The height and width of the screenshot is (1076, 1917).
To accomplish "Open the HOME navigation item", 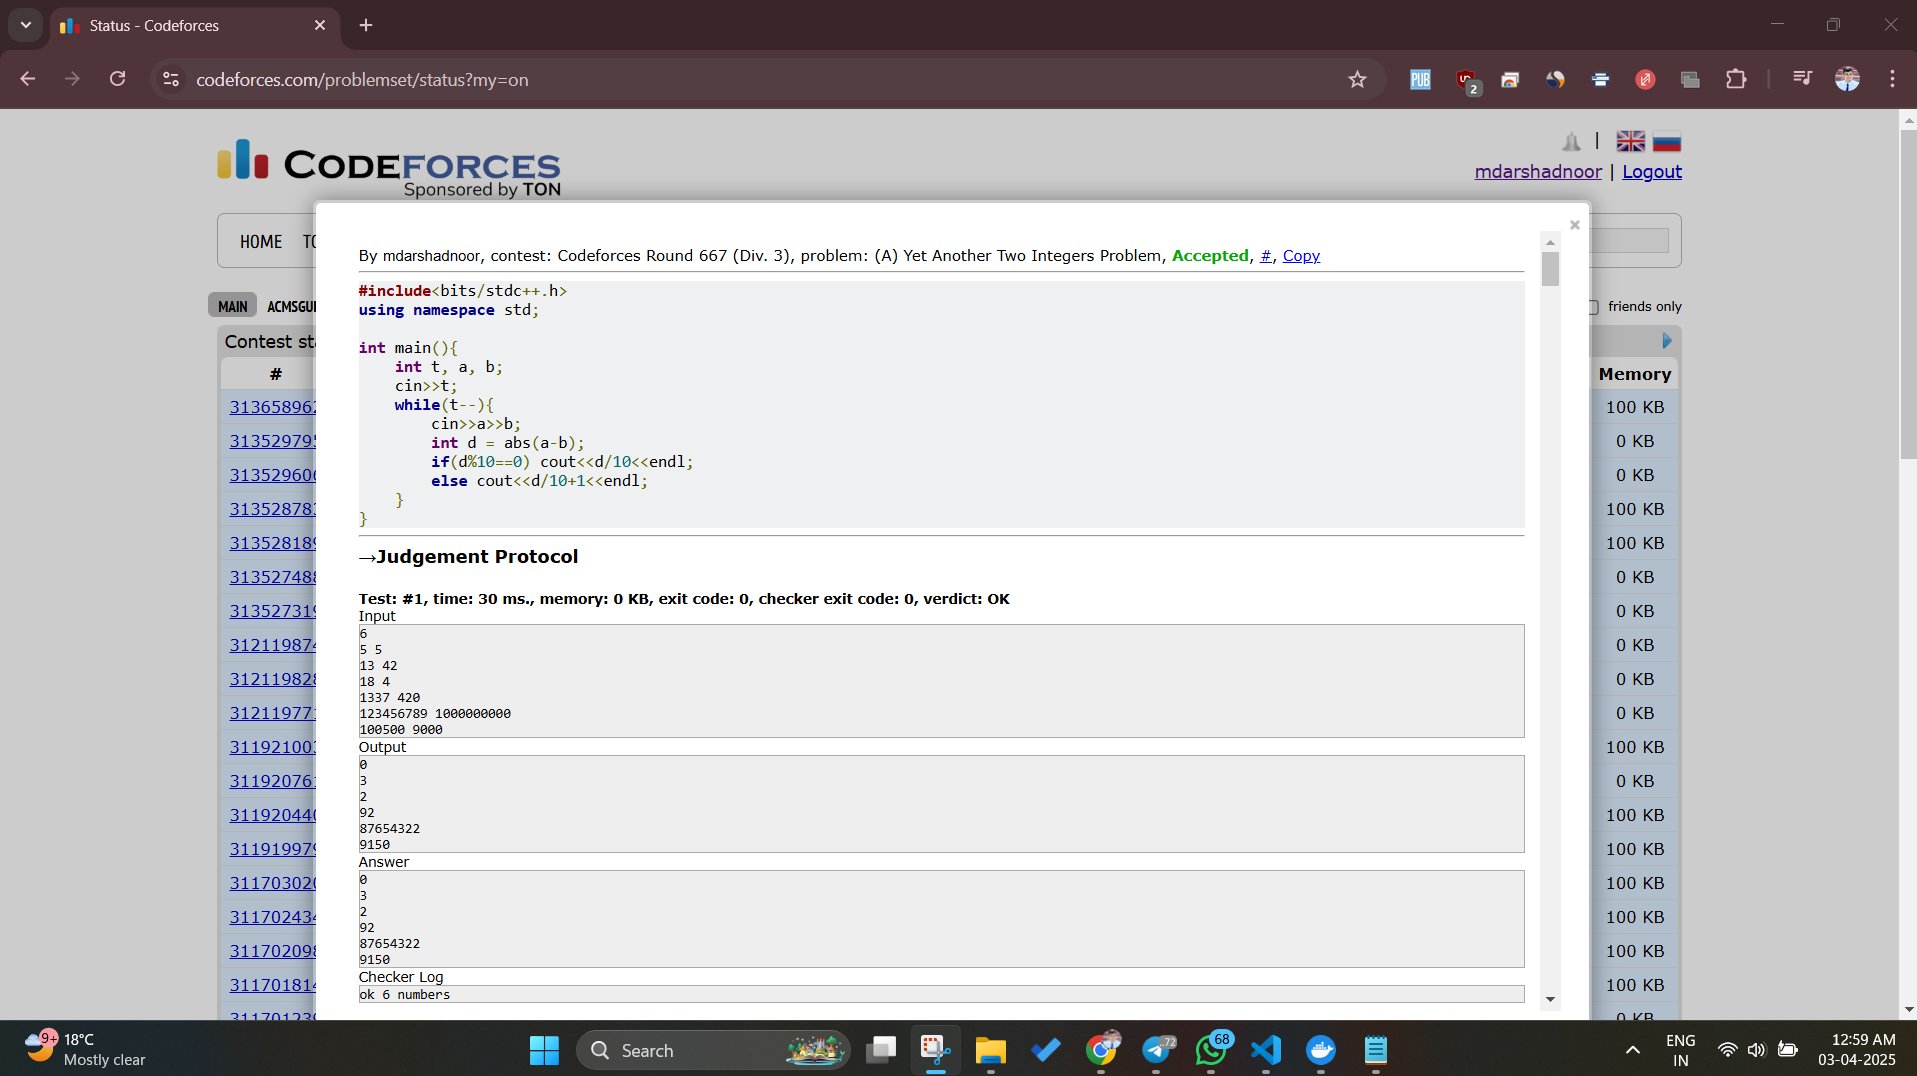I will [x=260, y=241].
